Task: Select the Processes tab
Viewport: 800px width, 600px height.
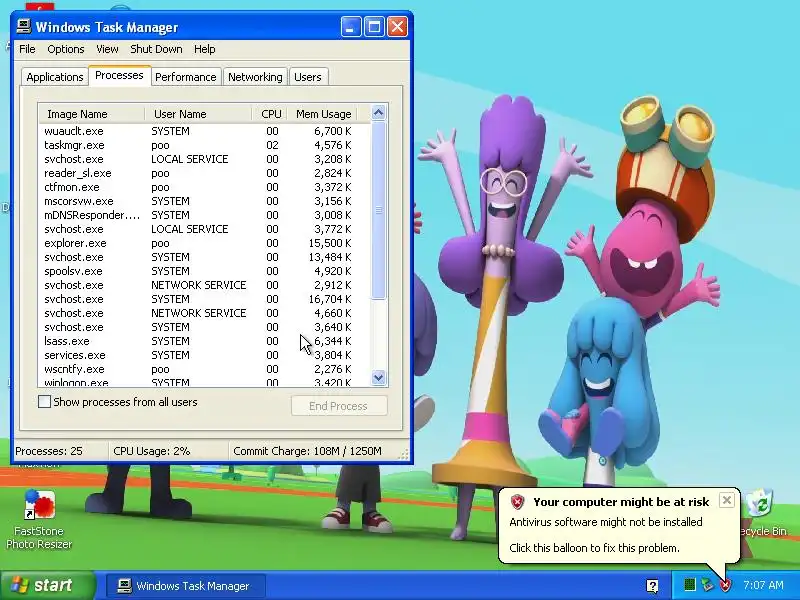Action: (x=119, y=76)
